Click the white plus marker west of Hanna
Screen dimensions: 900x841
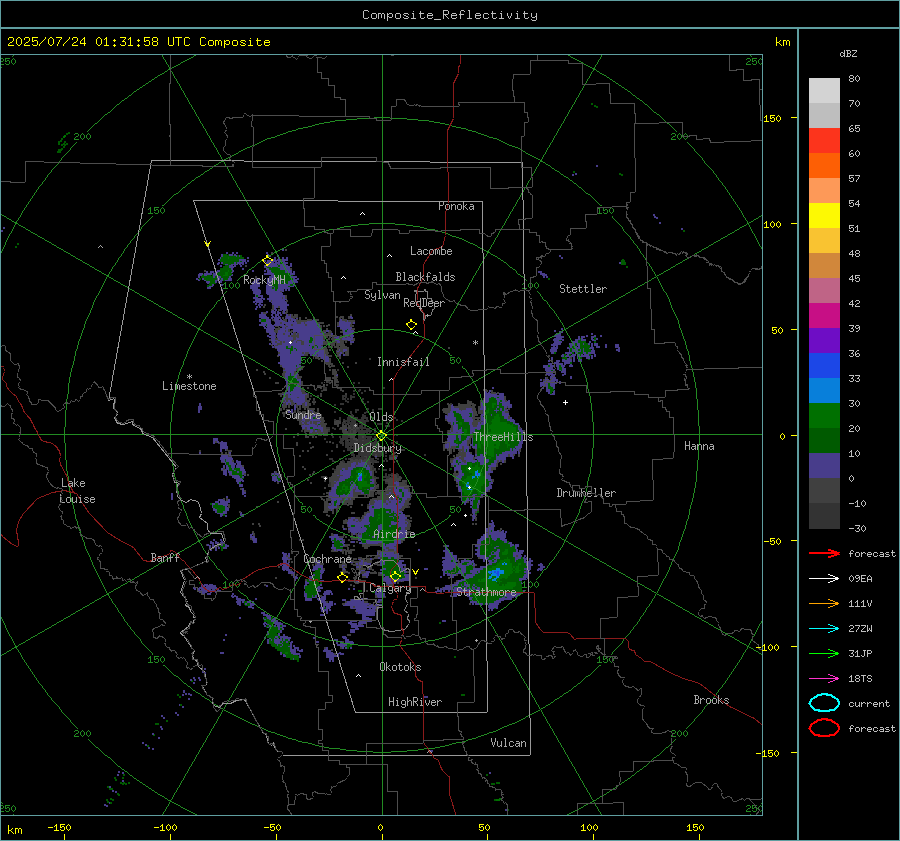(x=565, y=402)
